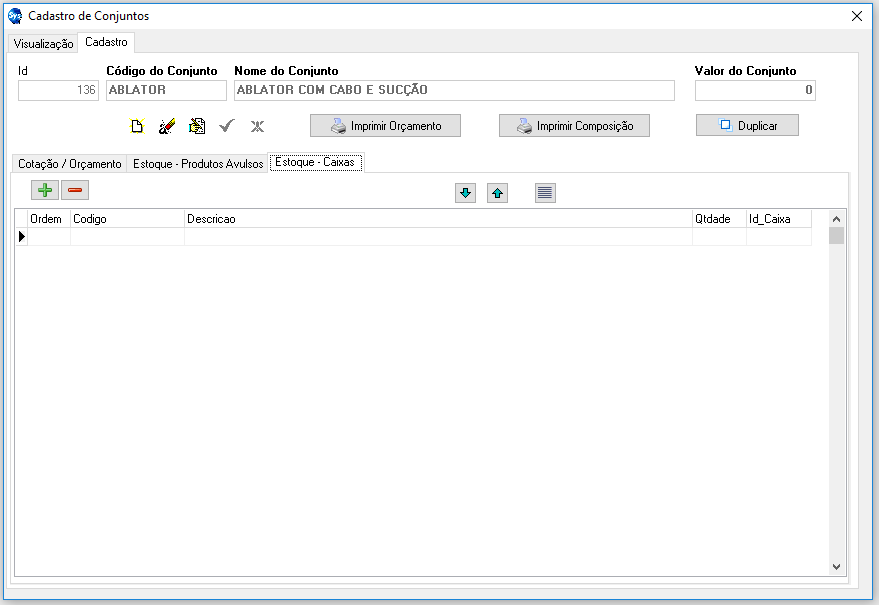Move item up with the up arrow button
The image size is (879, 605).
click(x=498, y=193)
